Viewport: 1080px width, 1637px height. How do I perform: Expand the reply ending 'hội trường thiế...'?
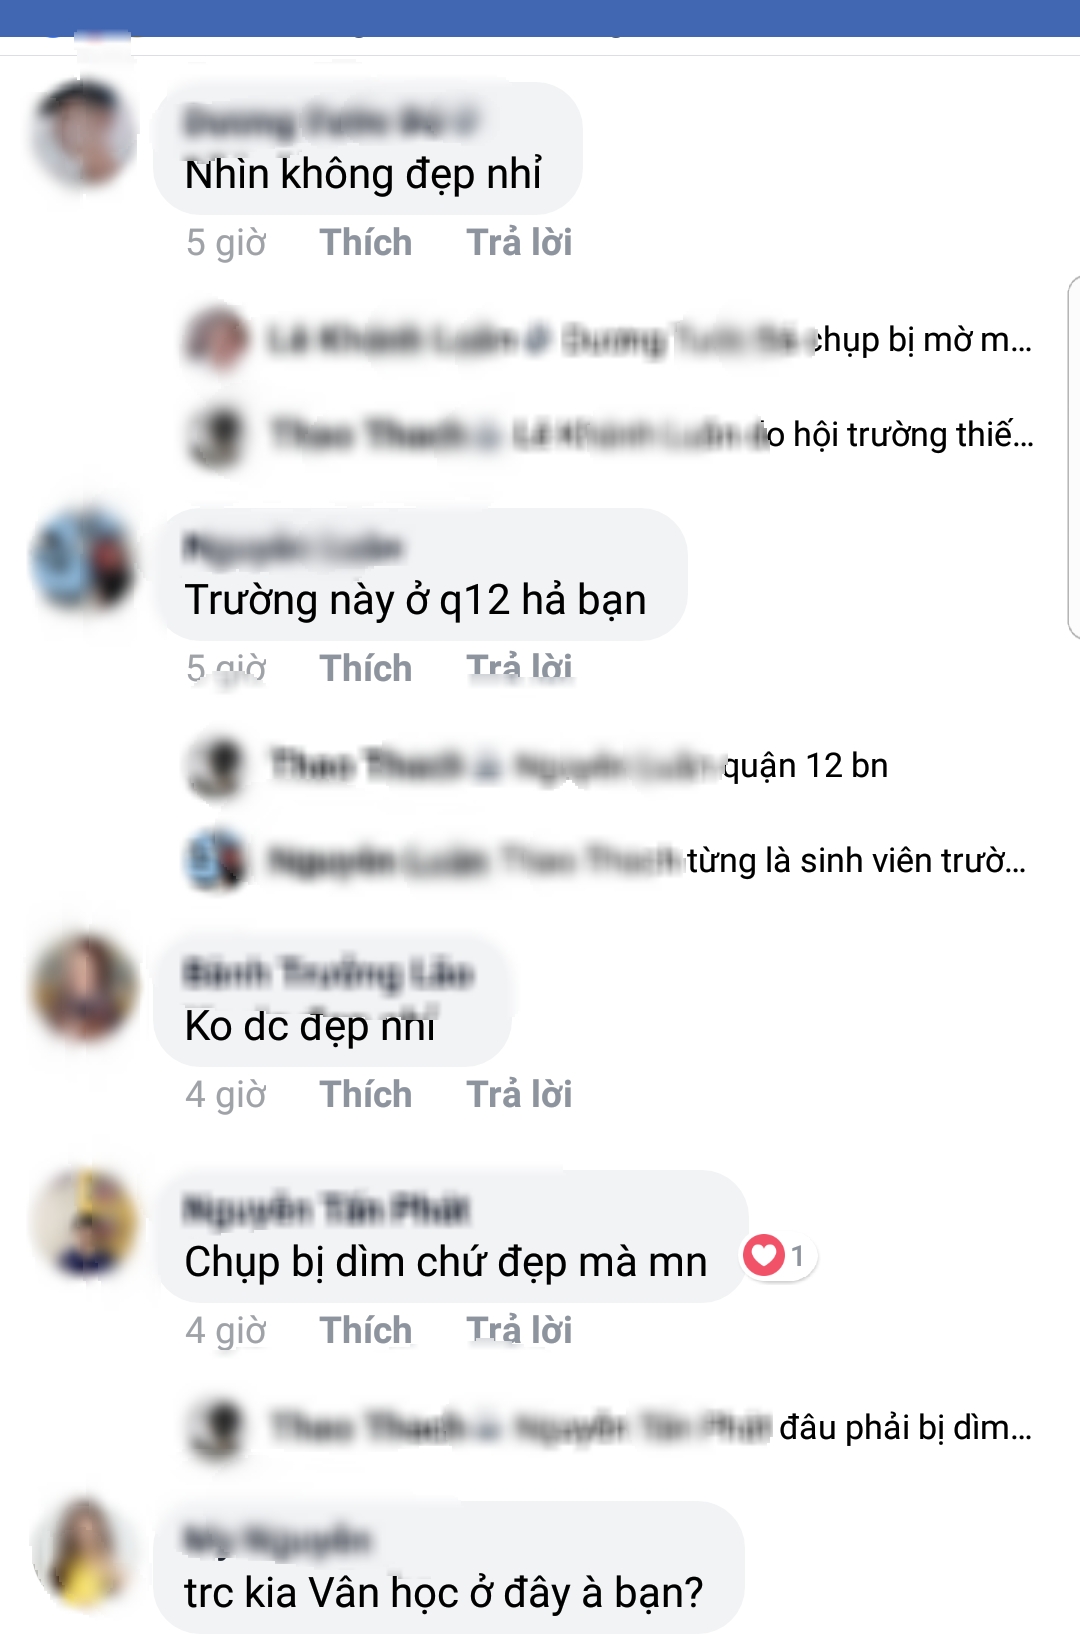click(x=610, y=435)
